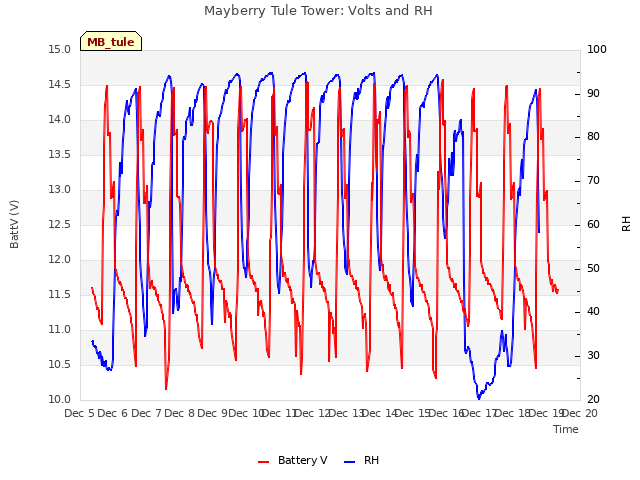The width and height of the screenshot is (640, 480).
Task: Click the 30 right axis tick label
Action: click(x=593, y=356)
